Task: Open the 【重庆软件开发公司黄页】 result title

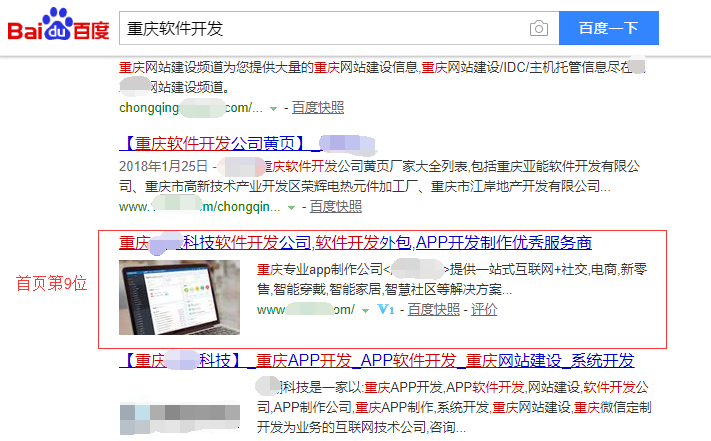Action: pos(247,144)
